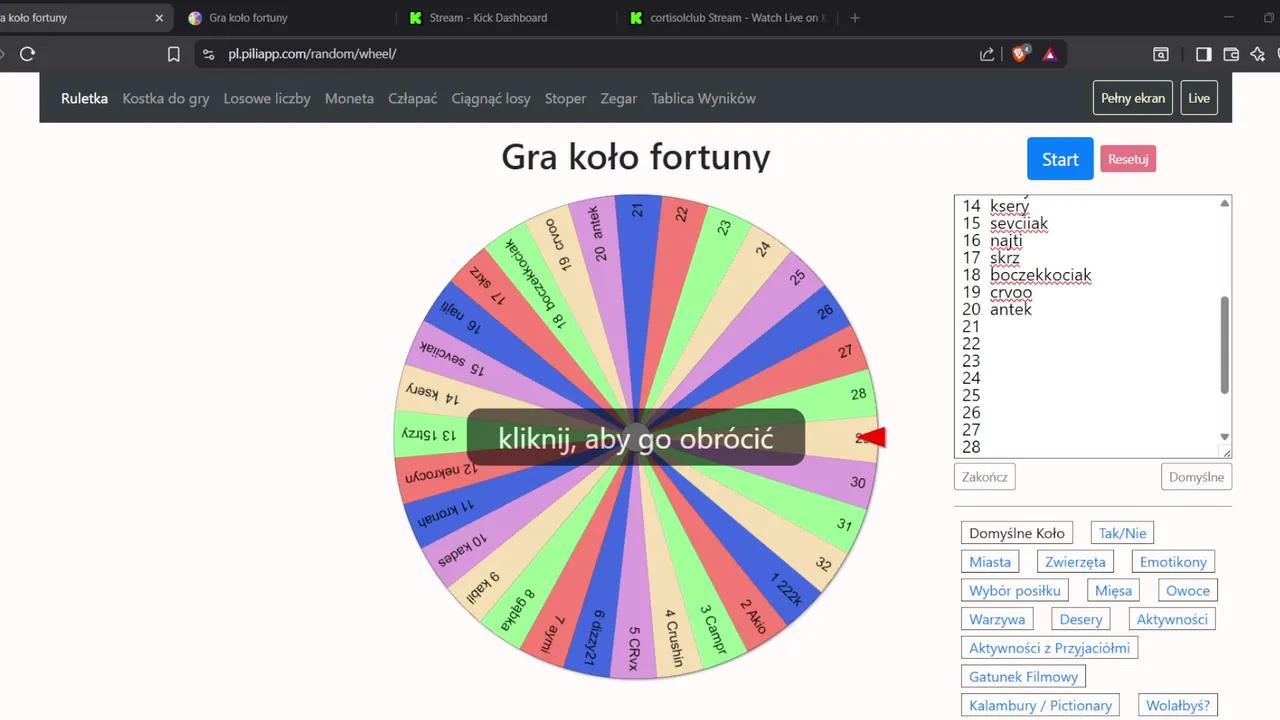Select the Emotikony preset
Viewport: 1280px width, 720px height.
[x=1173, y=562]
